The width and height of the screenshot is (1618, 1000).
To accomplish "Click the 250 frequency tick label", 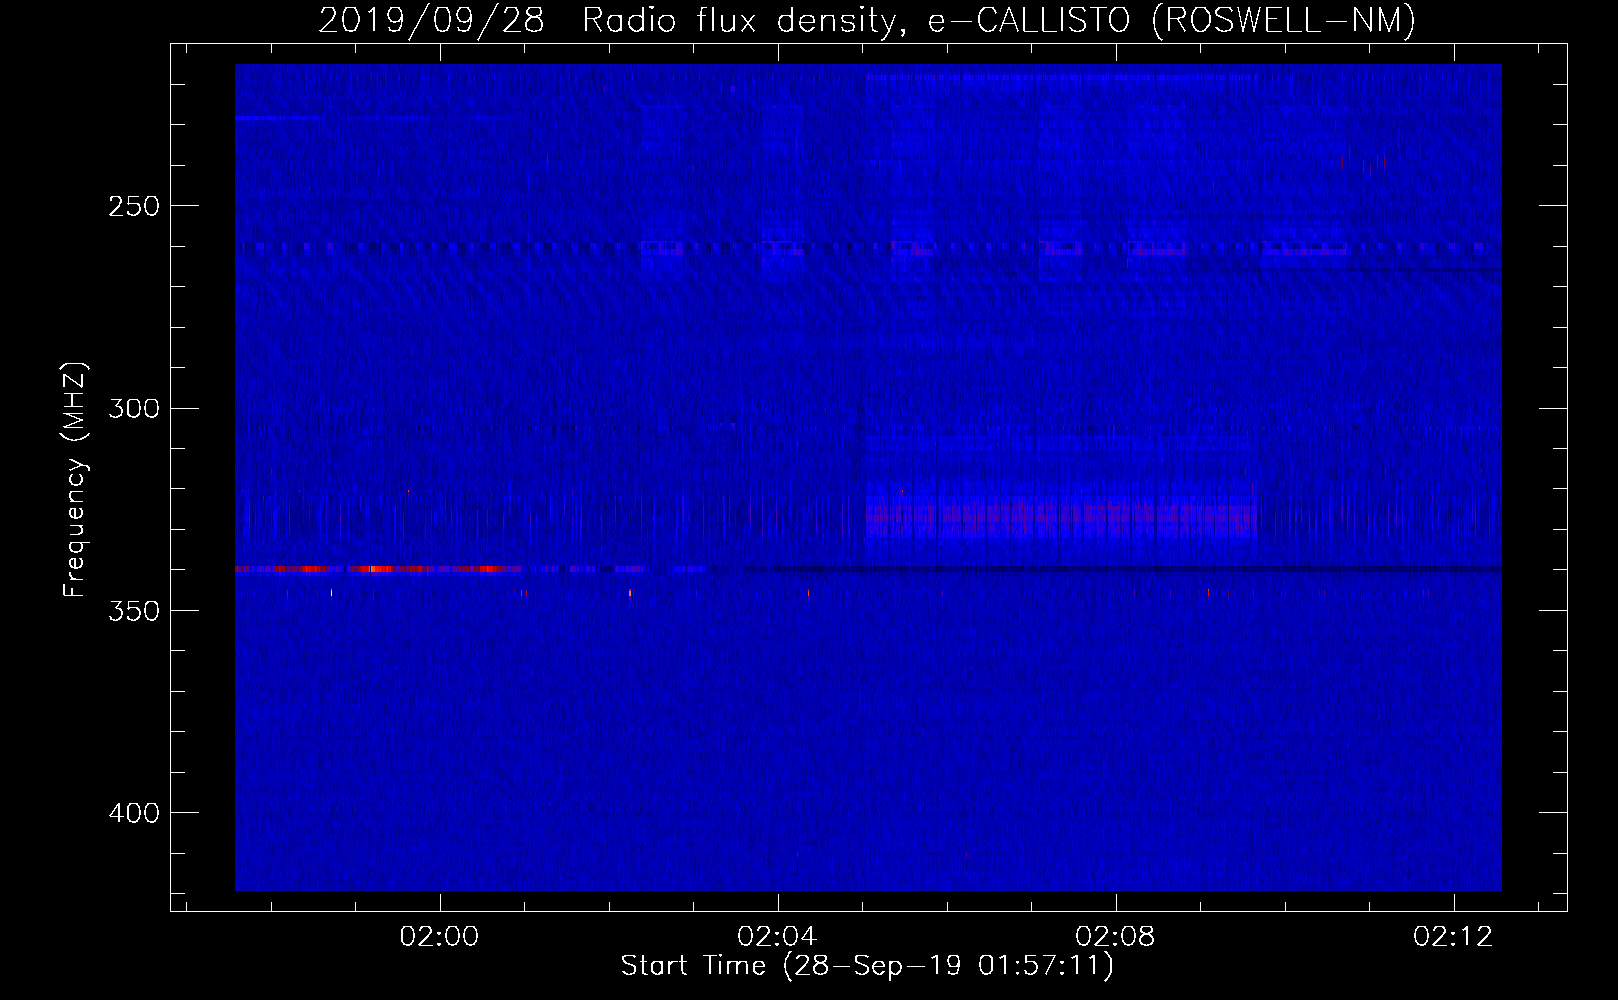I will point(133,206).
